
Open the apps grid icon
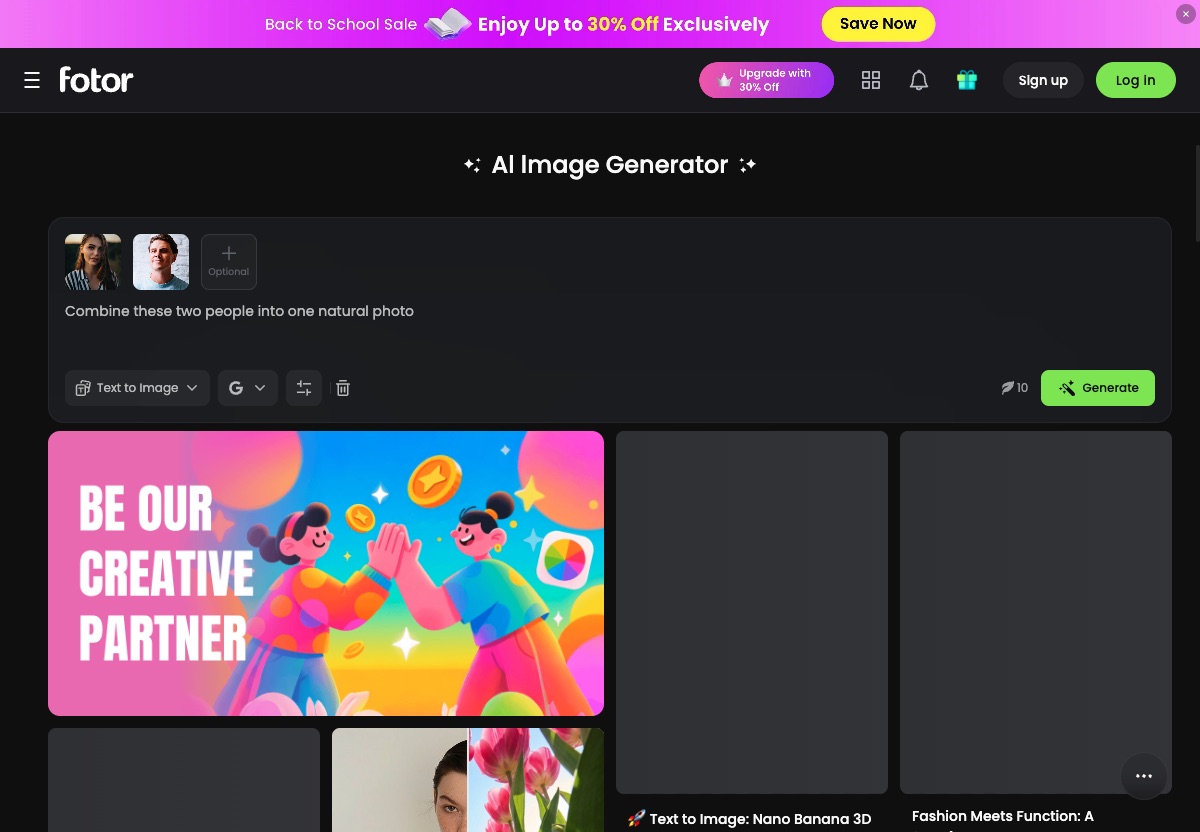871,80
